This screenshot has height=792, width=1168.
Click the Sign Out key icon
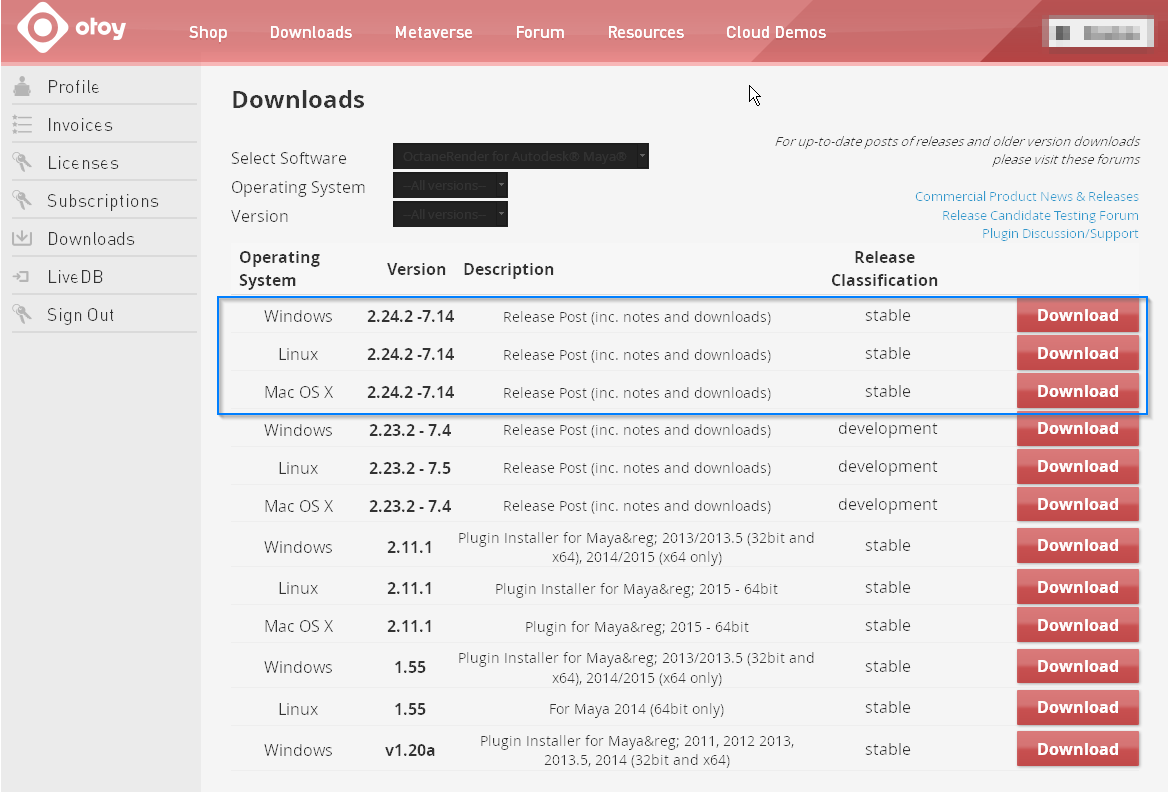pyautogui.click(x=22, y=314)
